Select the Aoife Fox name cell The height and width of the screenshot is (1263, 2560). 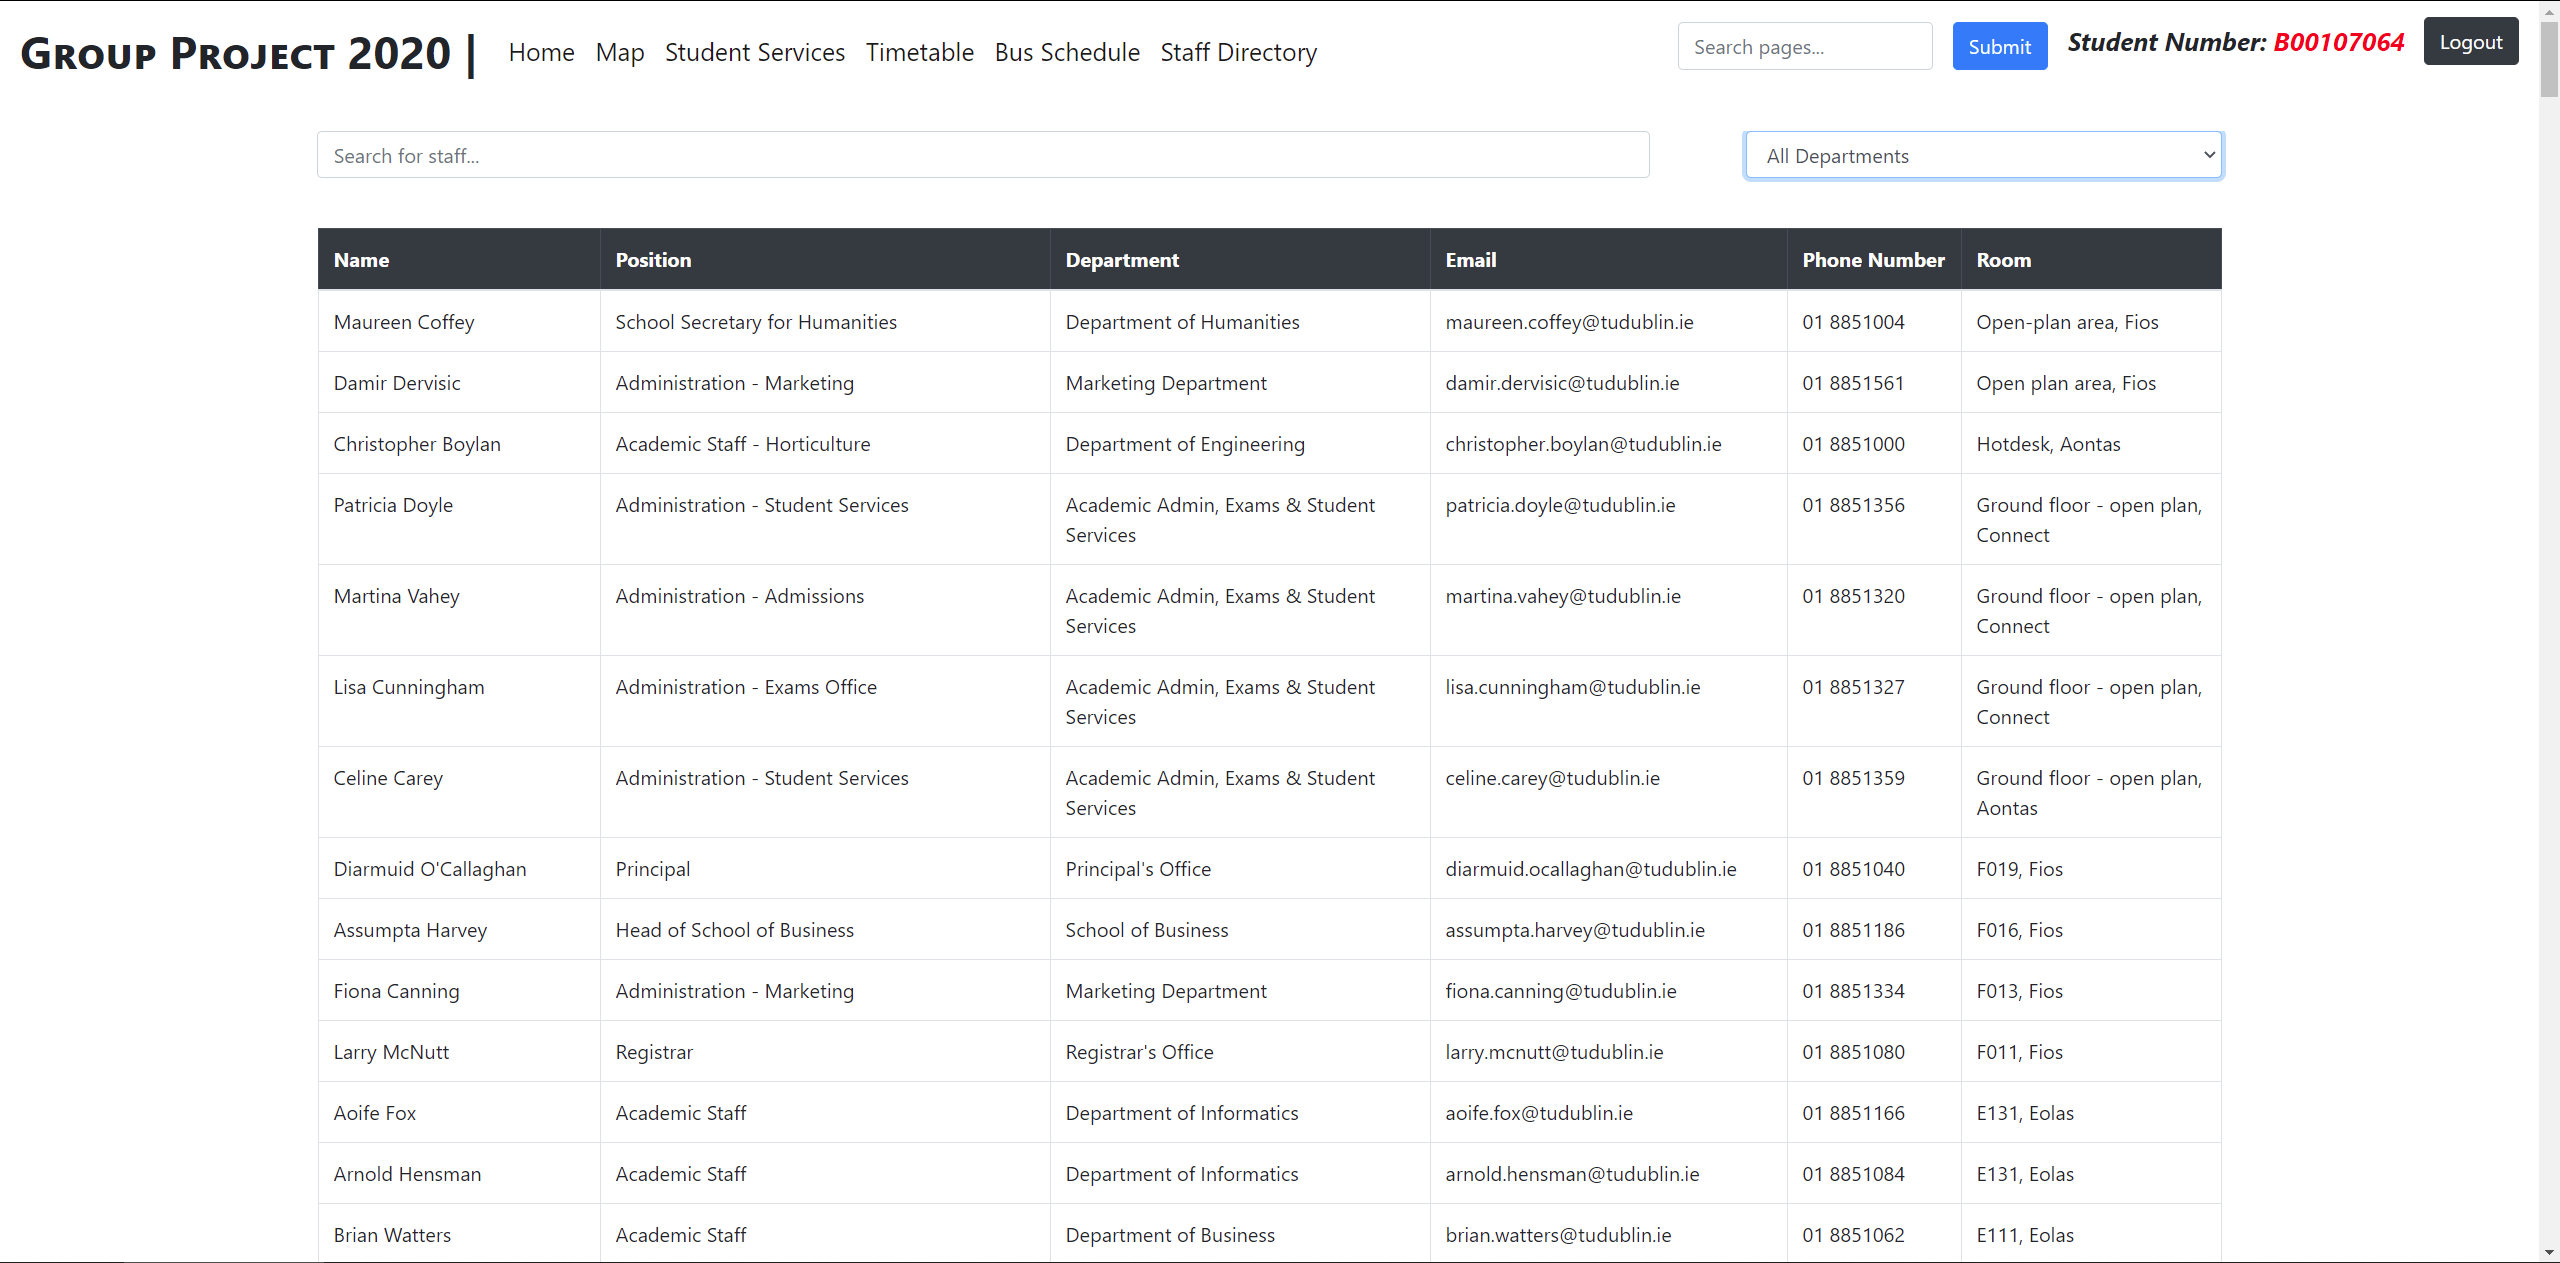tap(459, 1112)
